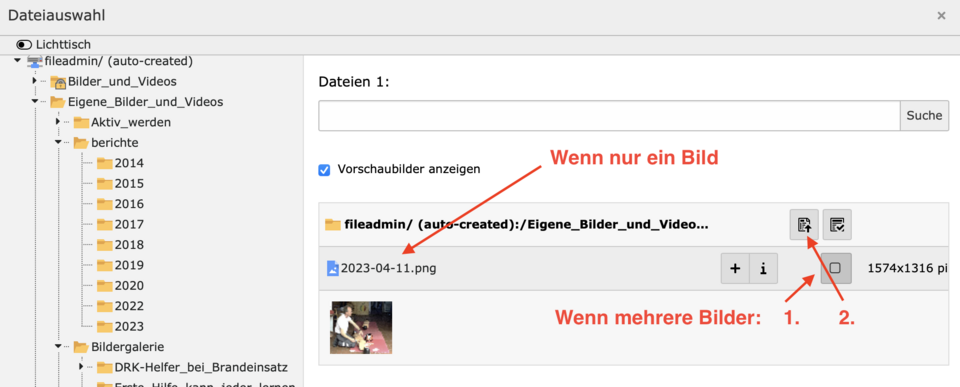960x387 pixels.
Task: Click the import selection icon button
Action: click(804, 225)
